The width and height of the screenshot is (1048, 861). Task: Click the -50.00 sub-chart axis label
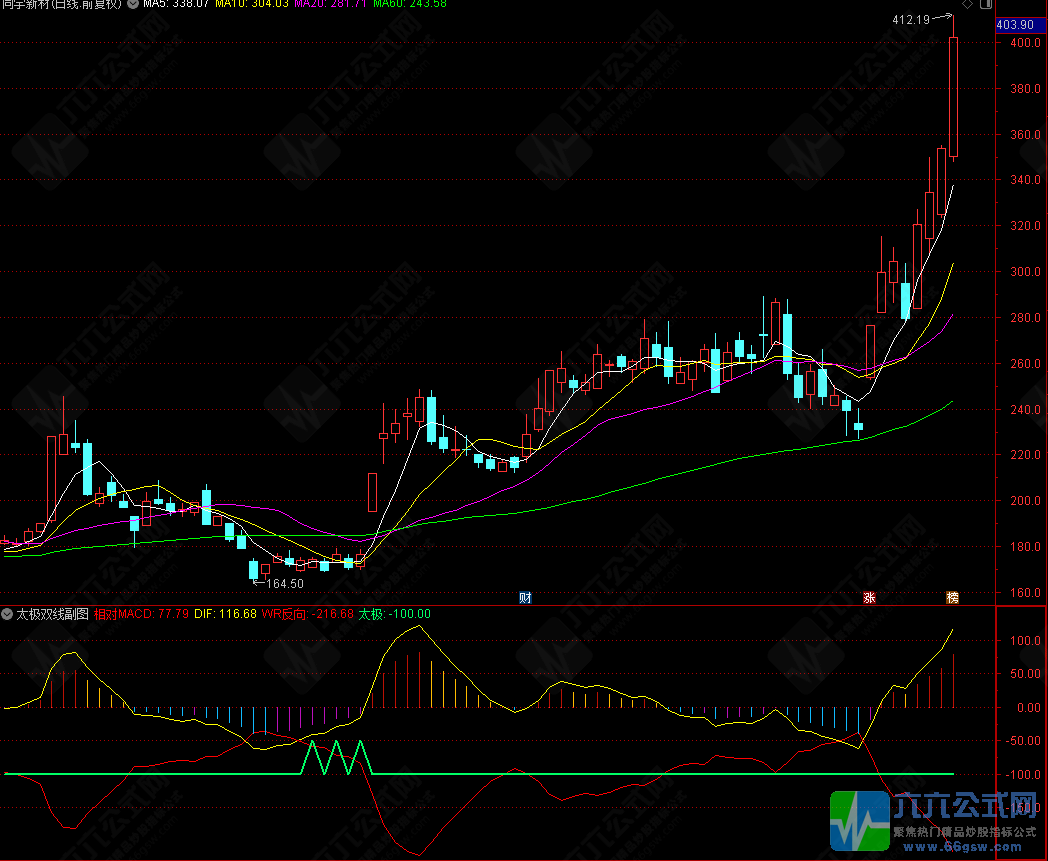point(1024,741)
